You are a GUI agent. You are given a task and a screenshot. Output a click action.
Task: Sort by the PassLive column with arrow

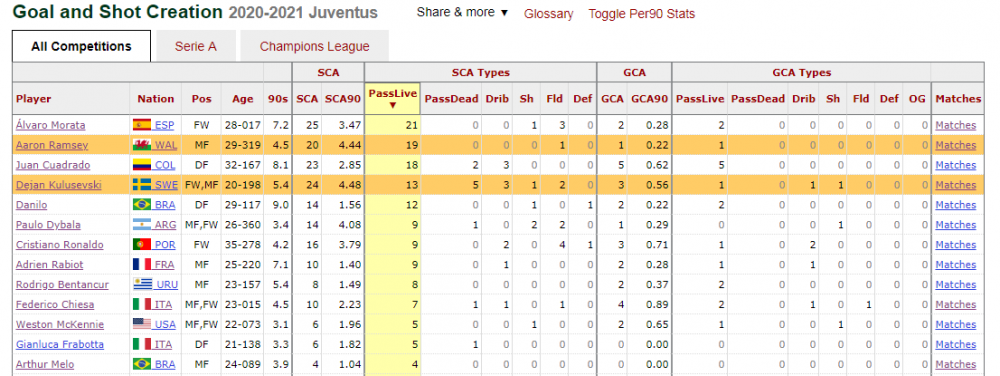click(392, 99)
